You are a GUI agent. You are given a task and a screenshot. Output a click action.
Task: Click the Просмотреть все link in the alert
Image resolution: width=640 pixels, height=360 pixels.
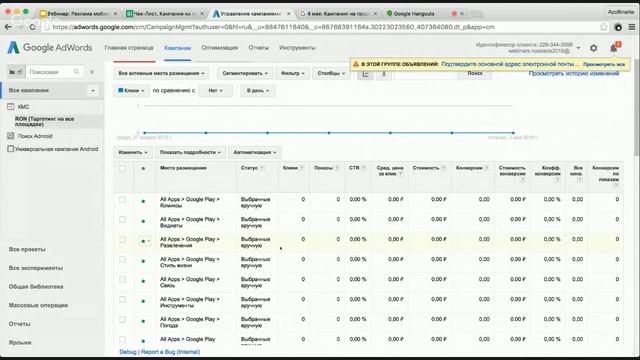[604, 64]
